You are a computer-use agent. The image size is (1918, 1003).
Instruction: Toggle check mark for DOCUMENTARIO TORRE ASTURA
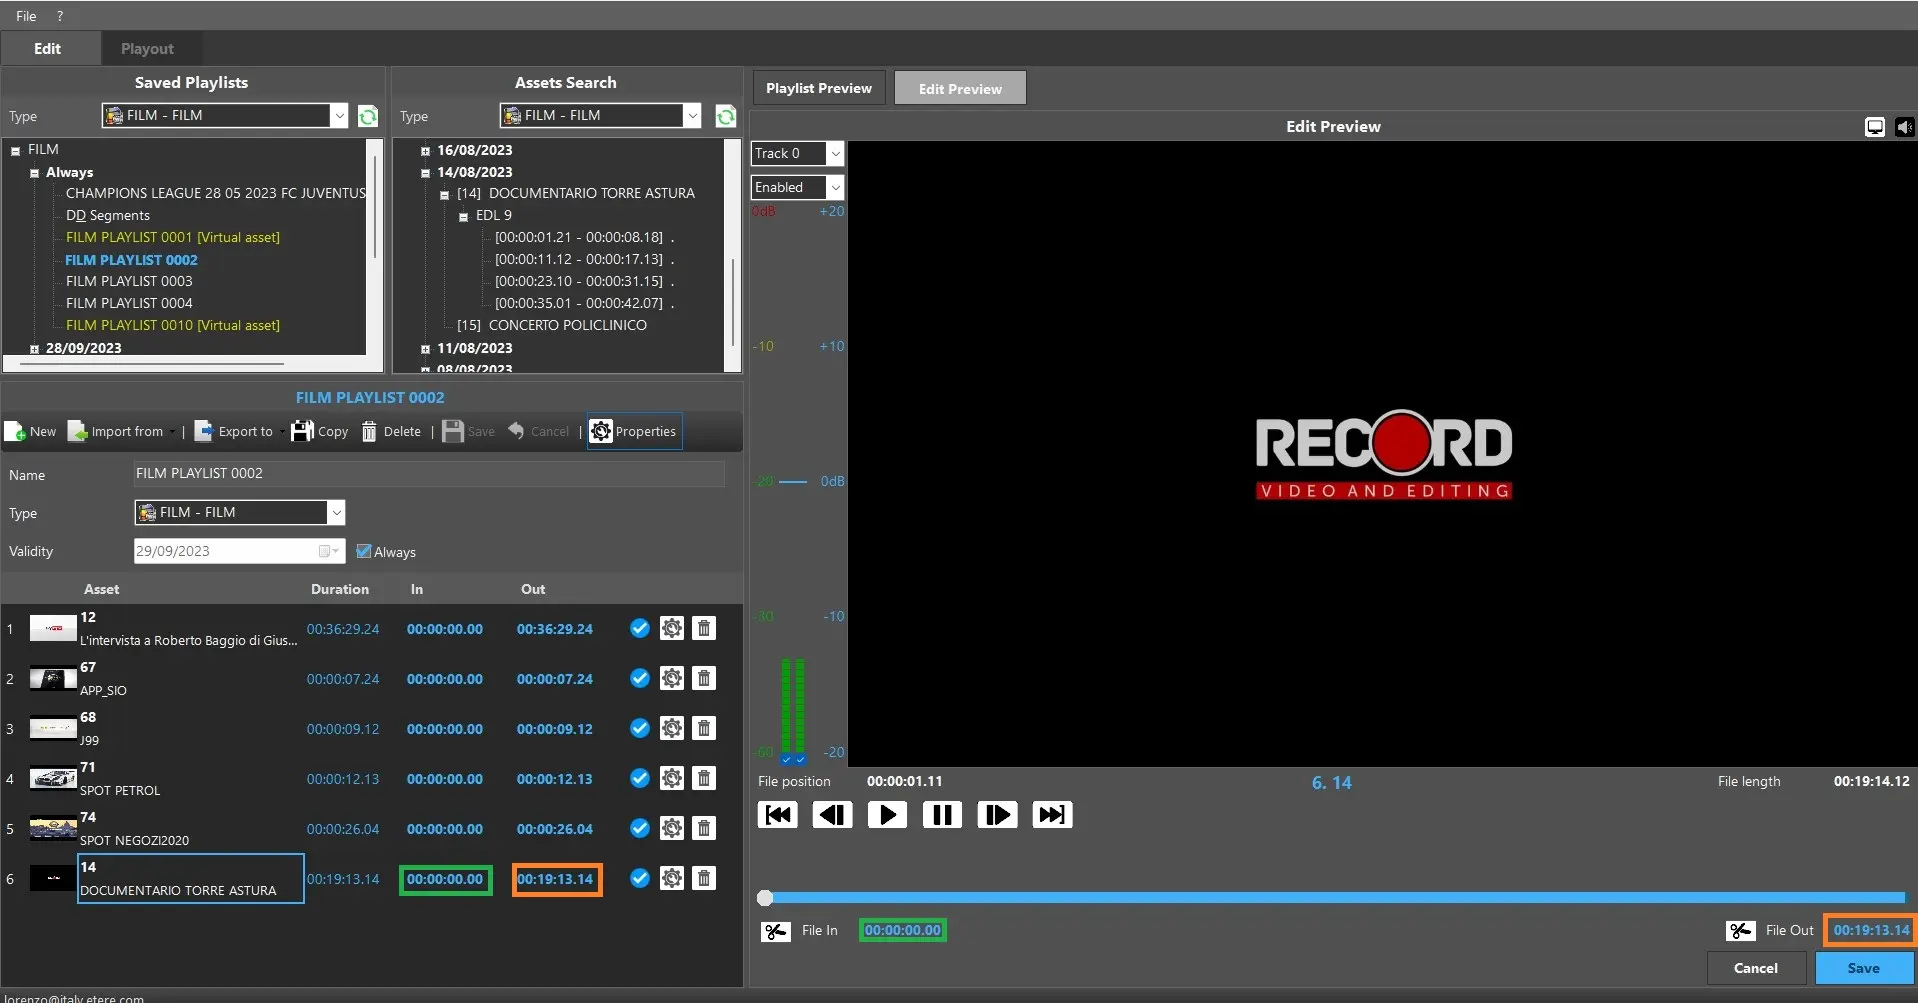640,879
